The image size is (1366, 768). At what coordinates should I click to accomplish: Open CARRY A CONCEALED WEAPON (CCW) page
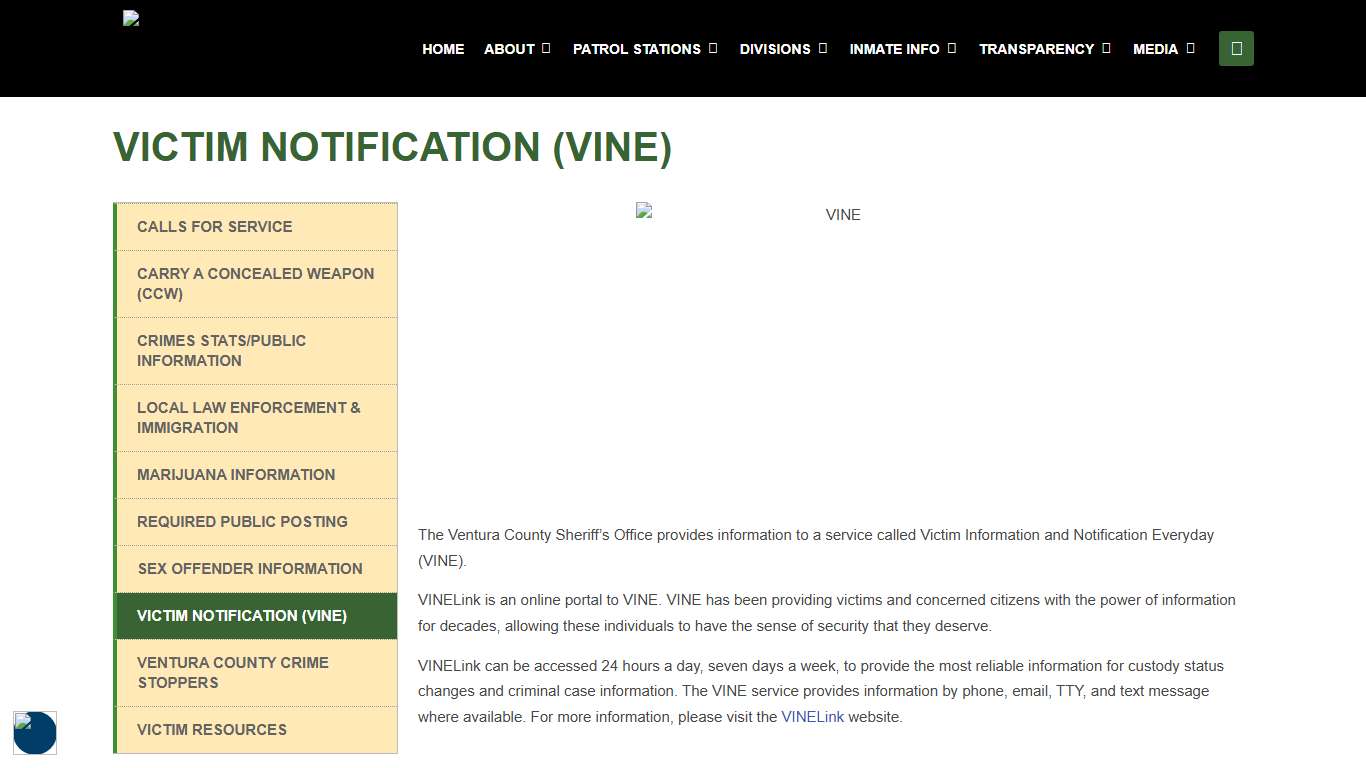(255, 283)
